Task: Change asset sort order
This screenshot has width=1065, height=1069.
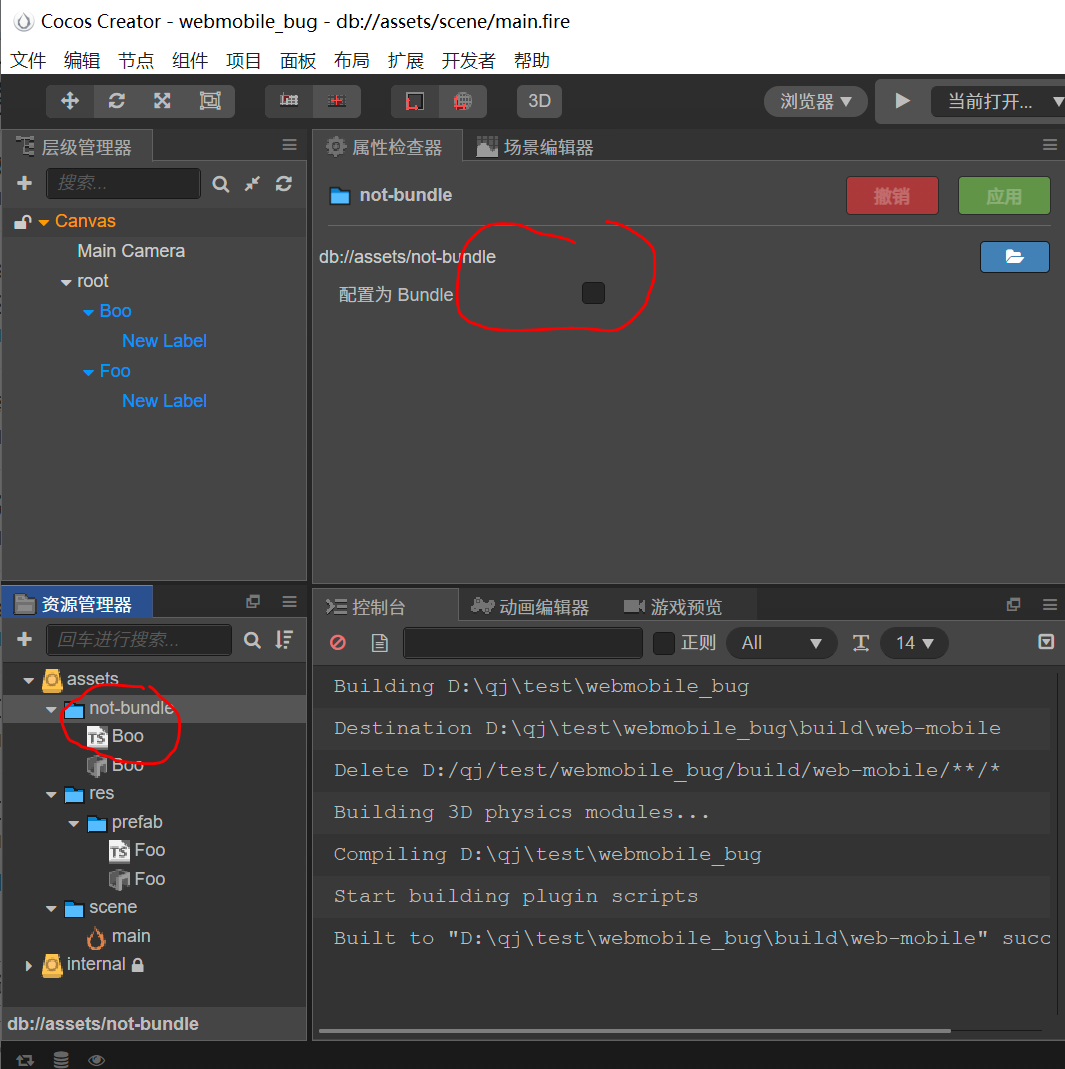Action: pyautogui.click(x=284, y=639)
